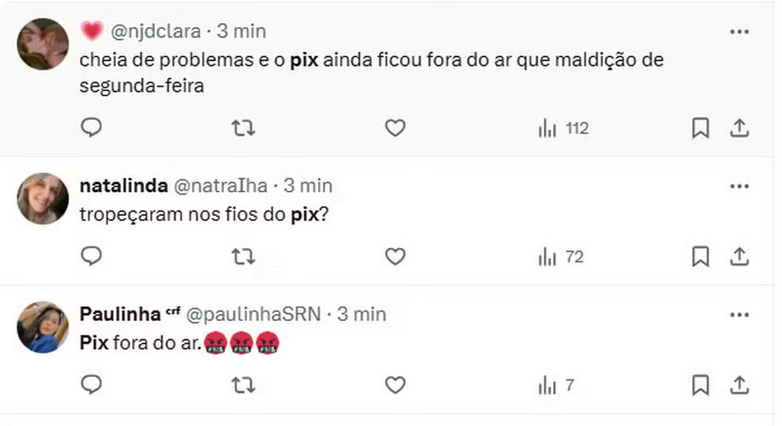Viewport: 782px width, 426px height.
Task: Open more options on @njdclara tweet
Action: click(739, 32)
